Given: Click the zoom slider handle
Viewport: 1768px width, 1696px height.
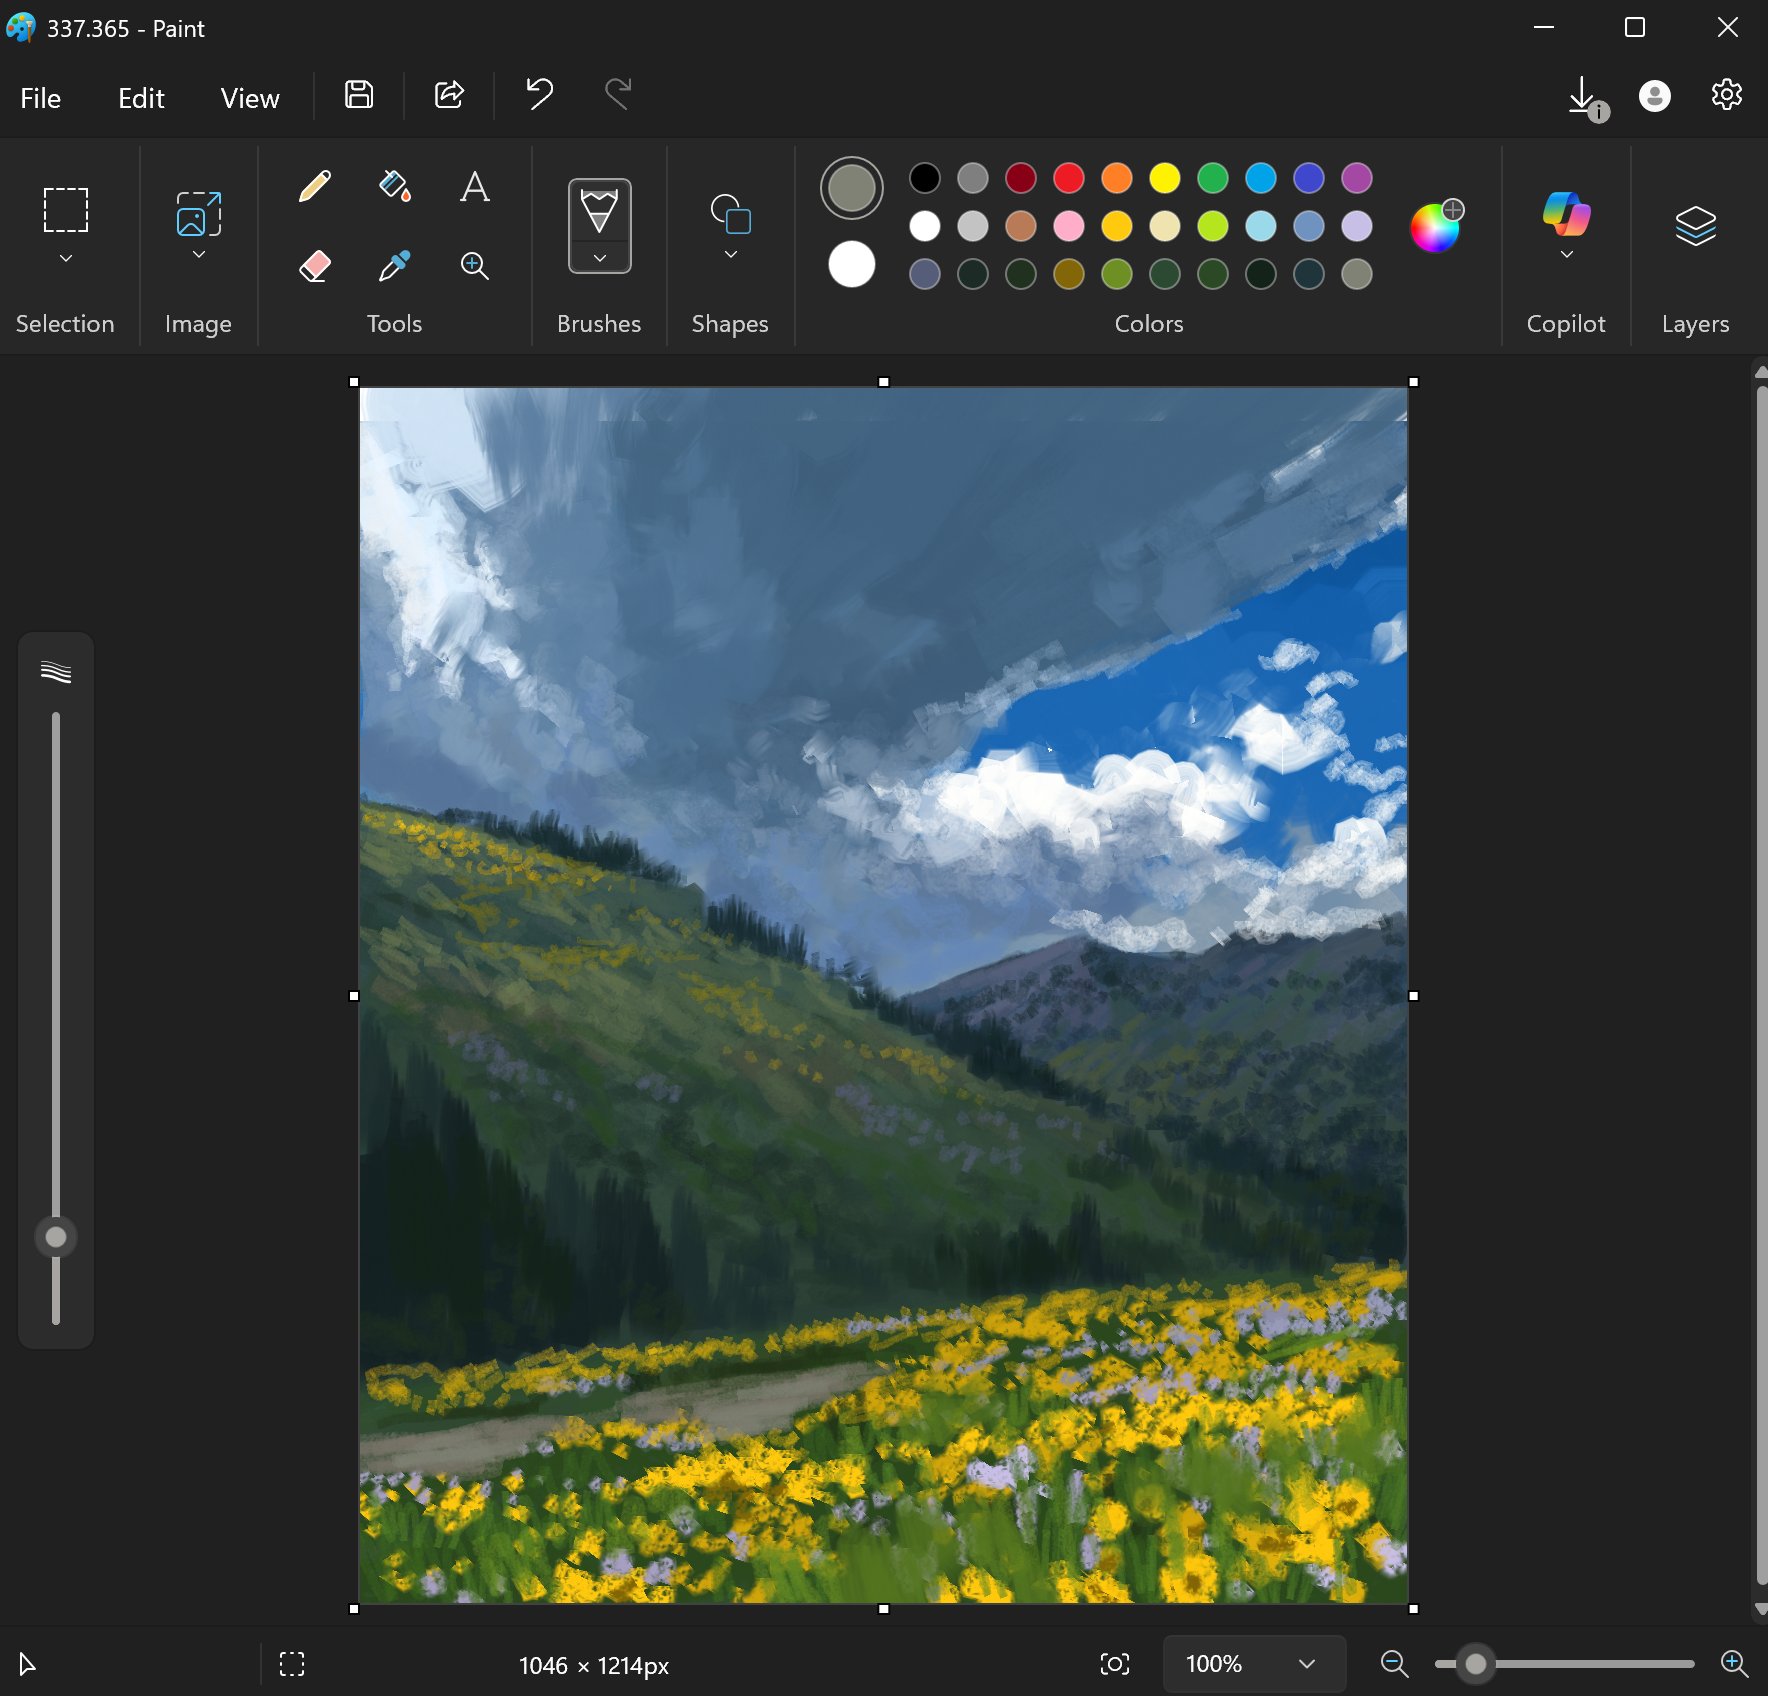Looking at the screenshot, I should coord(1476,1664).
